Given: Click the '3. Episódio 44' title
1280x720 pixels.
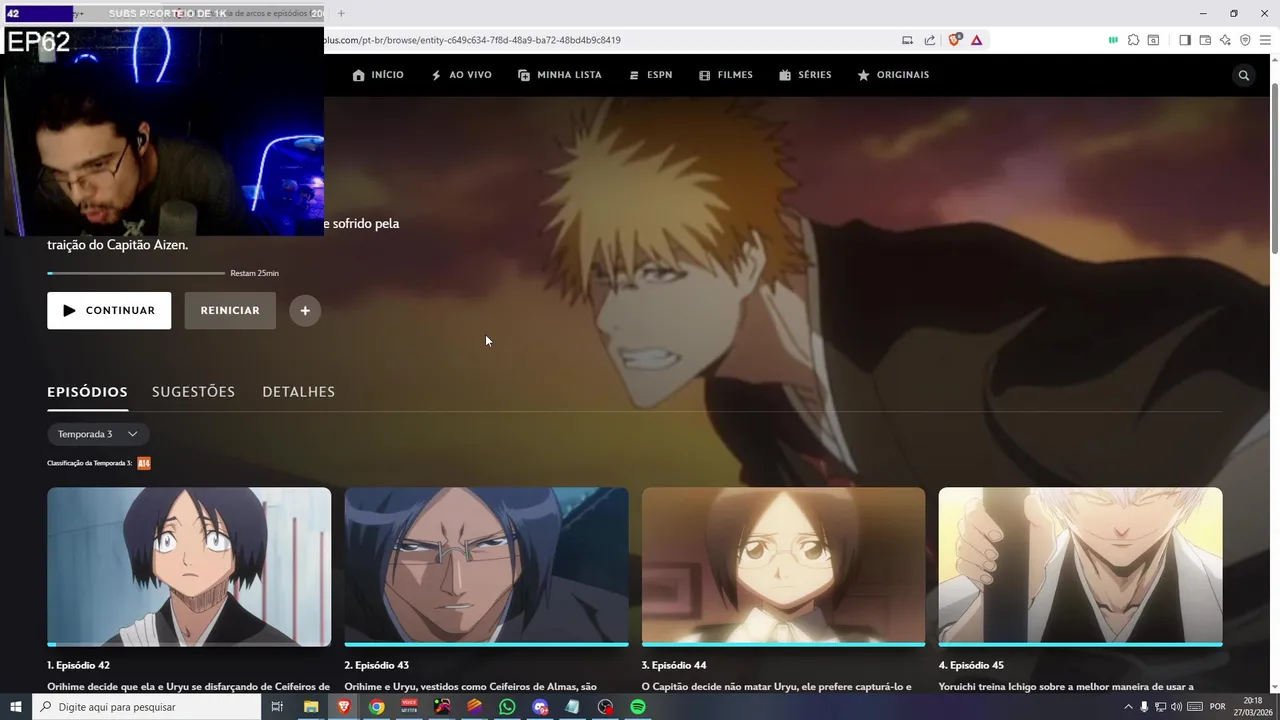Looking at the screenshot, I should (x=674, y=665).
